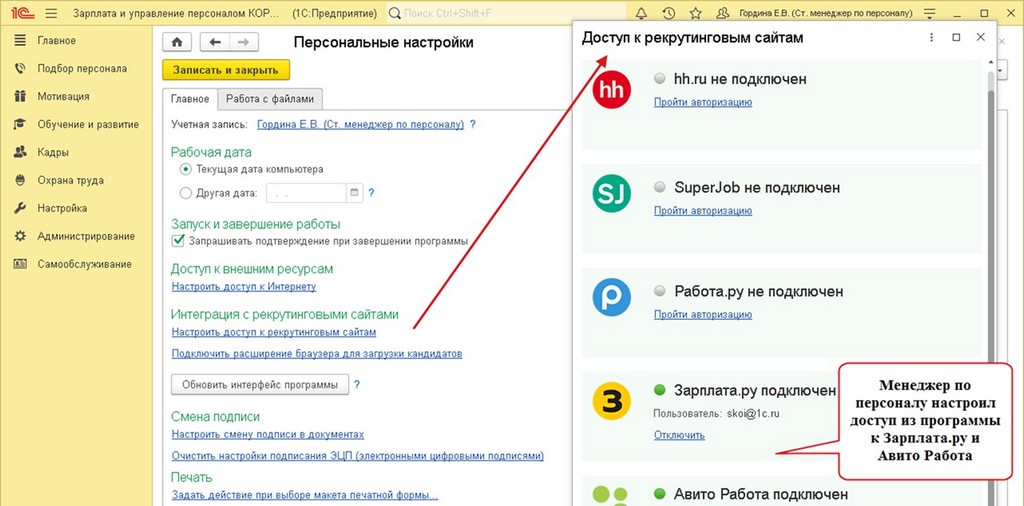1024x506 pixels.
Task: Click the SuperJob SJ logo icon
Action: pos(611,193)
